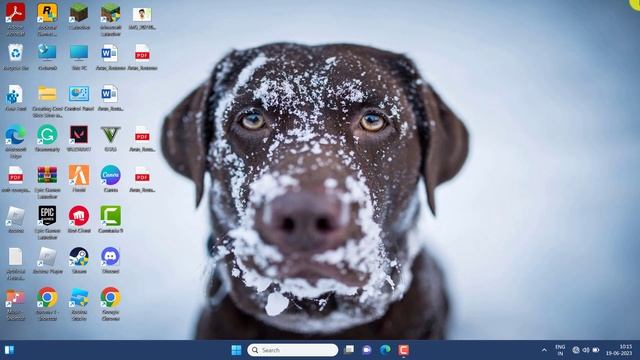The height and width of the screenshot is (360, 640).
Task: Launch Epic Games Launcher shield icon
Action: coord(47,216)
